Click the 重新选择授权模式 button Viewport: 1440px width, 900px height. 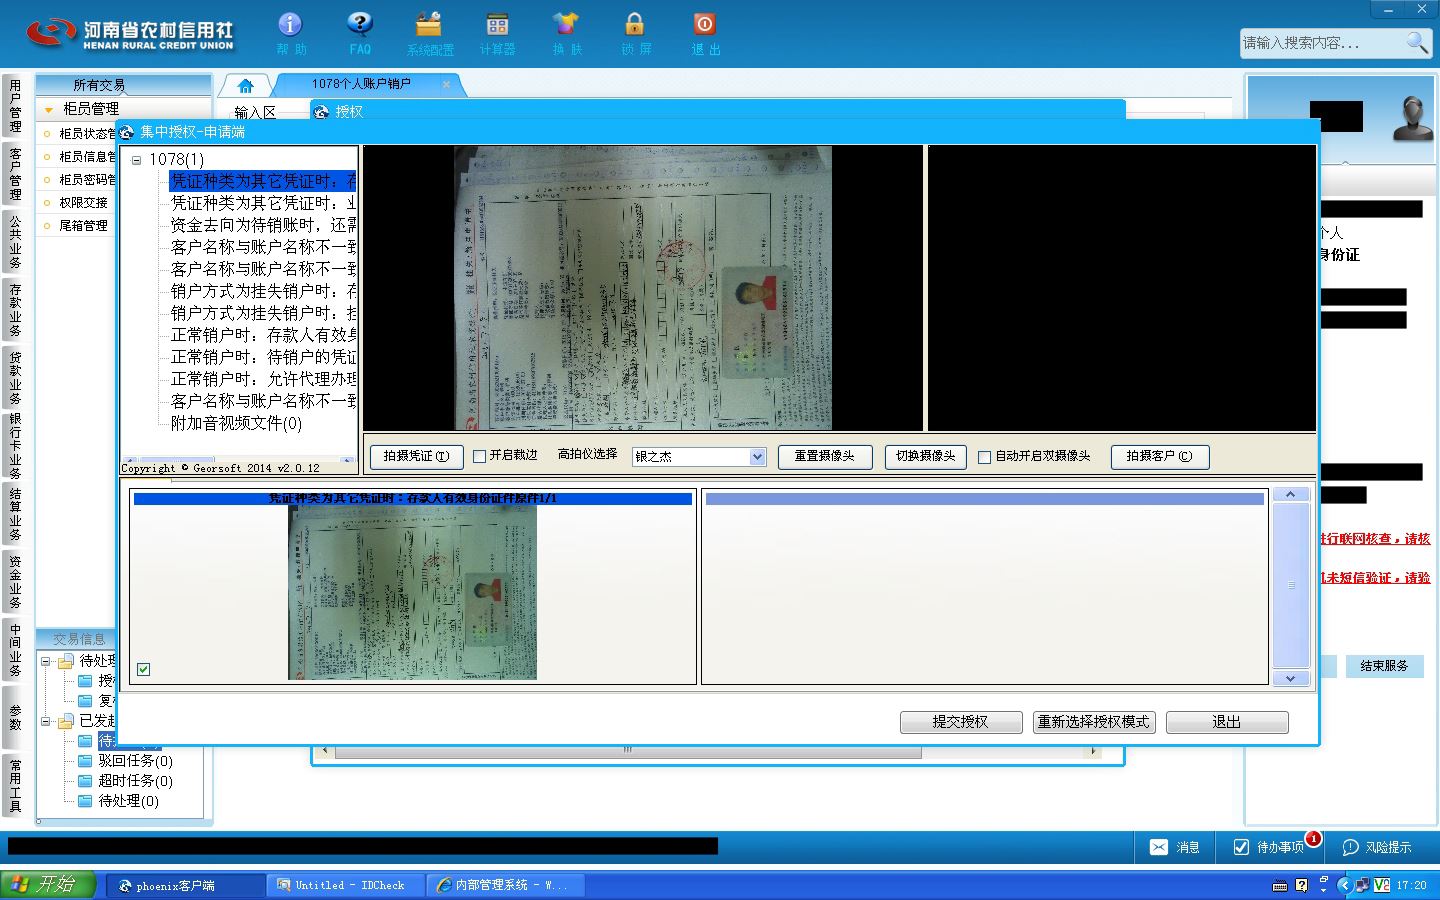coord(1093,722)
